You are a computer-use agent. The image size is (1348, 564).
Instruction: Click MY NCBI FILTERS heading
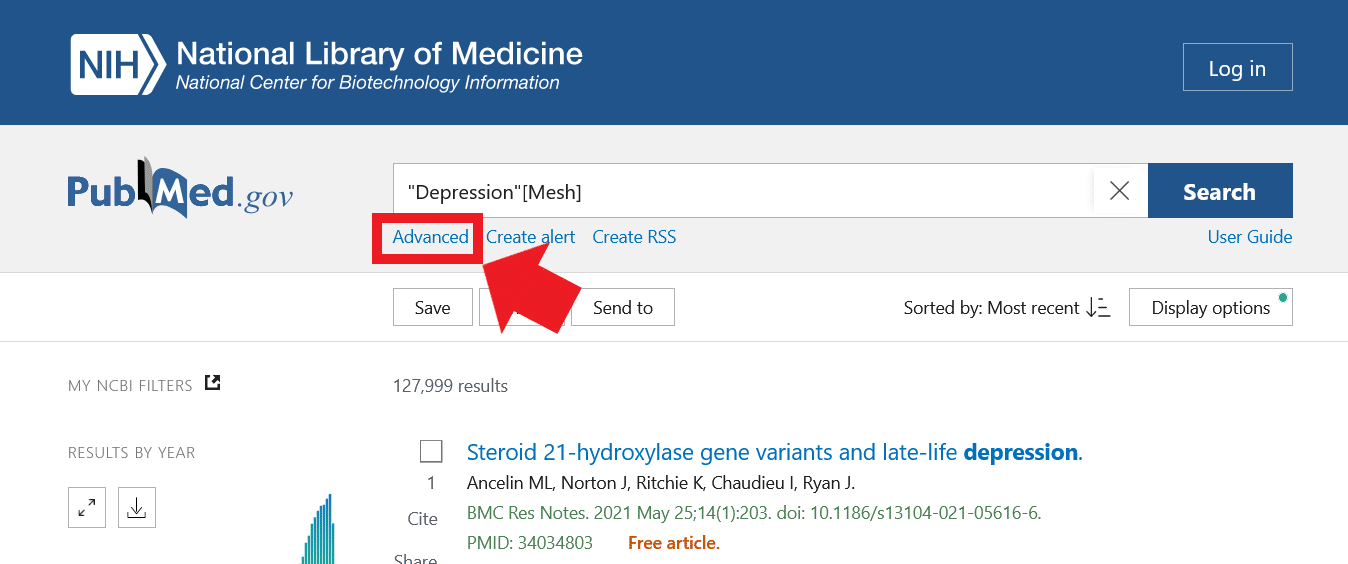(130, 385)
